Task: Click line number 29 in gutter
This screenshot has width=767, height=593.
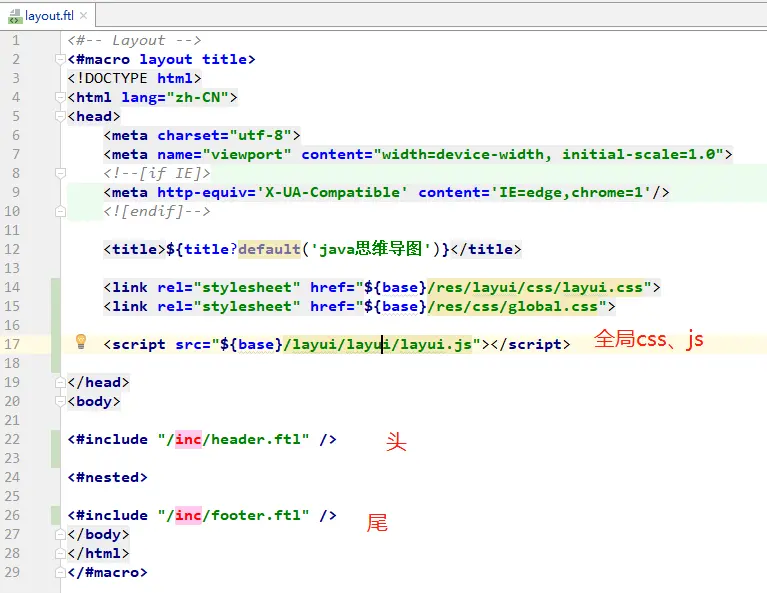Action: (12, 572)
